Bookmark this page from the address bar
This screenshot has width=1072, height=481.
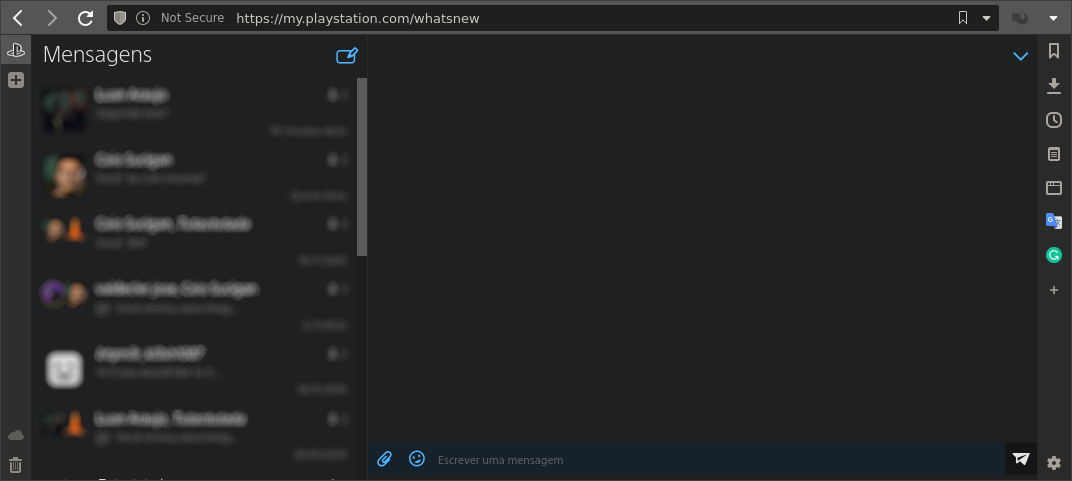pyautogui.click(x=963, y=18)
